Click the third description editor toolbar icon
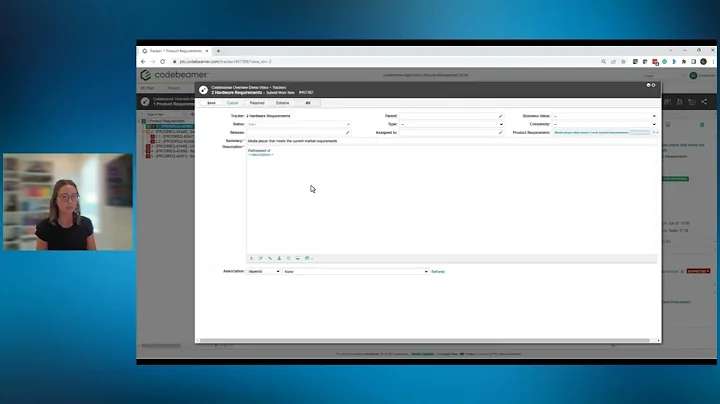This screenshot has width=720, height=404. pyautogui.click(x=270, y=258)
